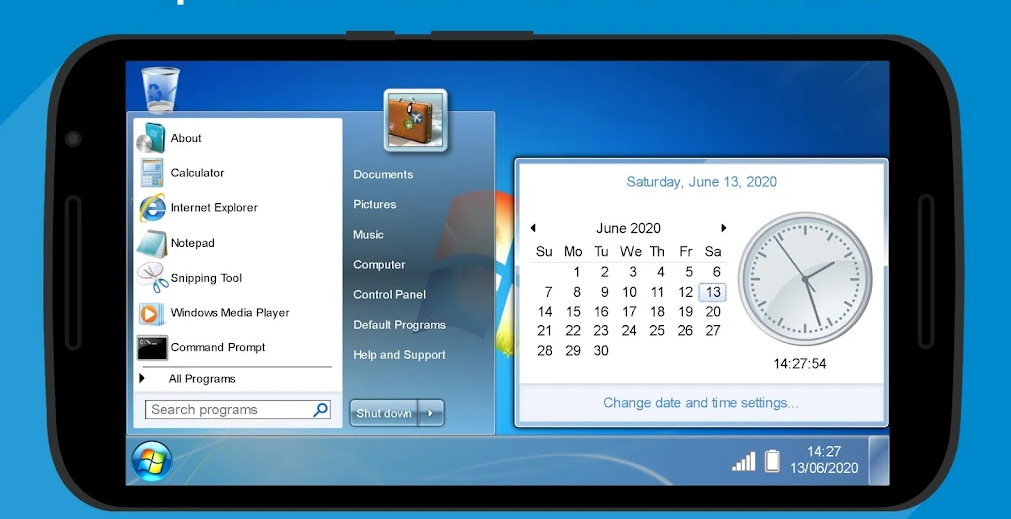Click the signal strength tray icon
Screen dimensions: 1011x519
tap(743, 461)
